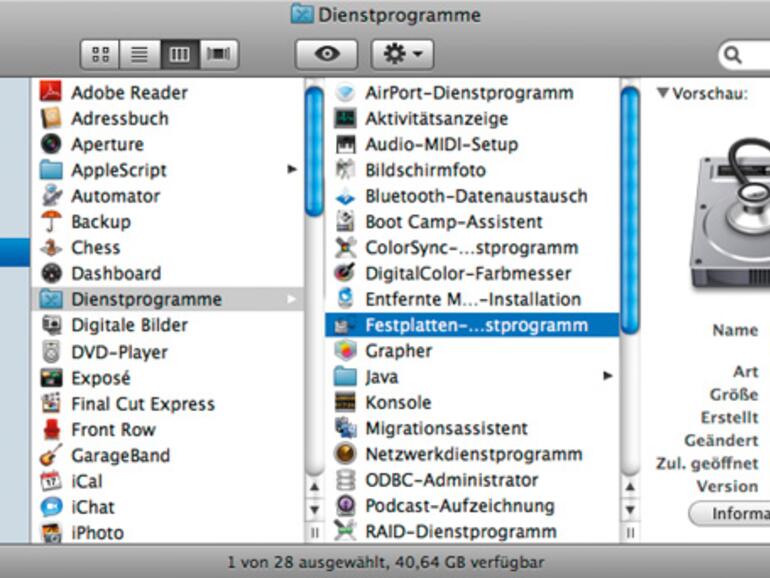Viewport: 770px width, 578px height.
Task: Expand the Java folder arrow
Action: click(x=607, y=376)
